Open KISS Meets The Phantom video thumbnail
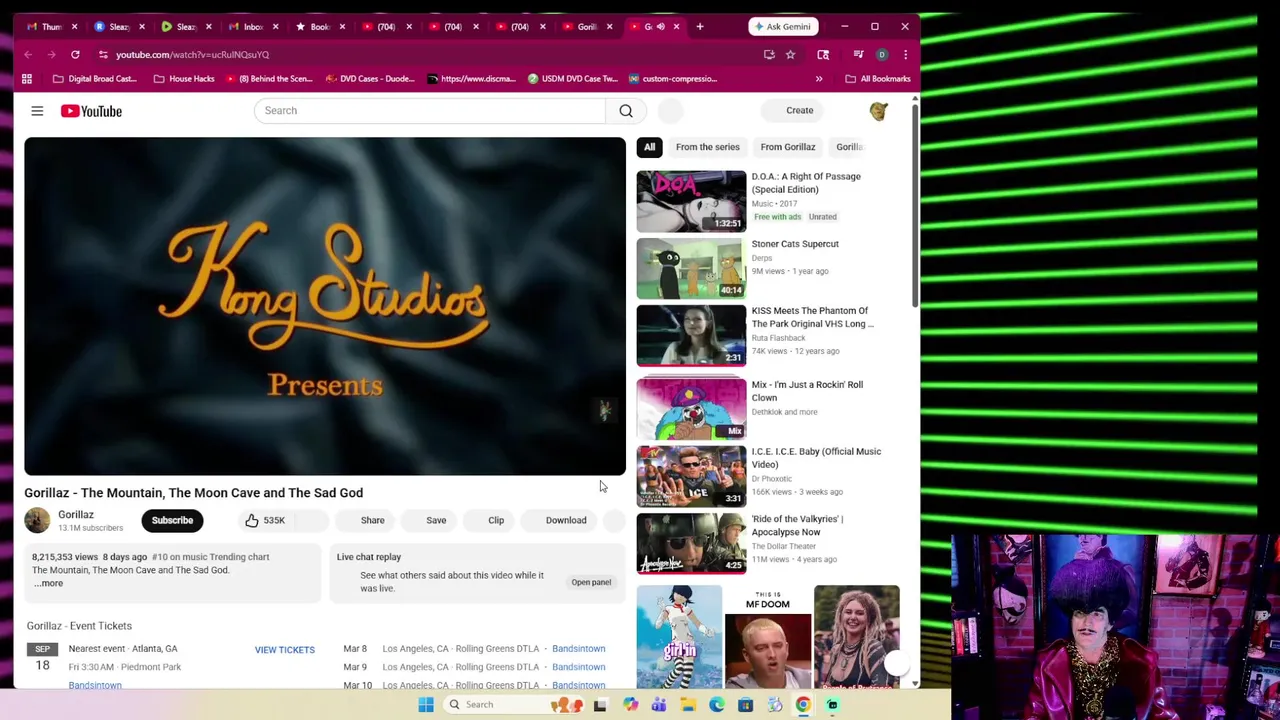The image size is (1280, 720). (x=691, y=335)
